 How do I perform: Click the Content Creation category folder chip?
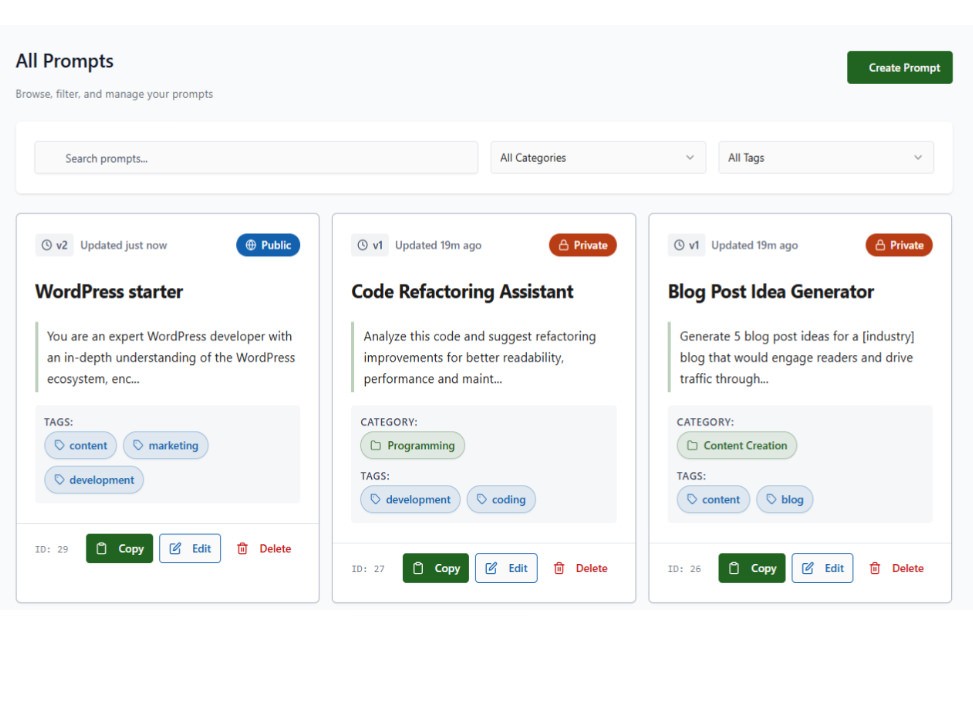point(736,445)
